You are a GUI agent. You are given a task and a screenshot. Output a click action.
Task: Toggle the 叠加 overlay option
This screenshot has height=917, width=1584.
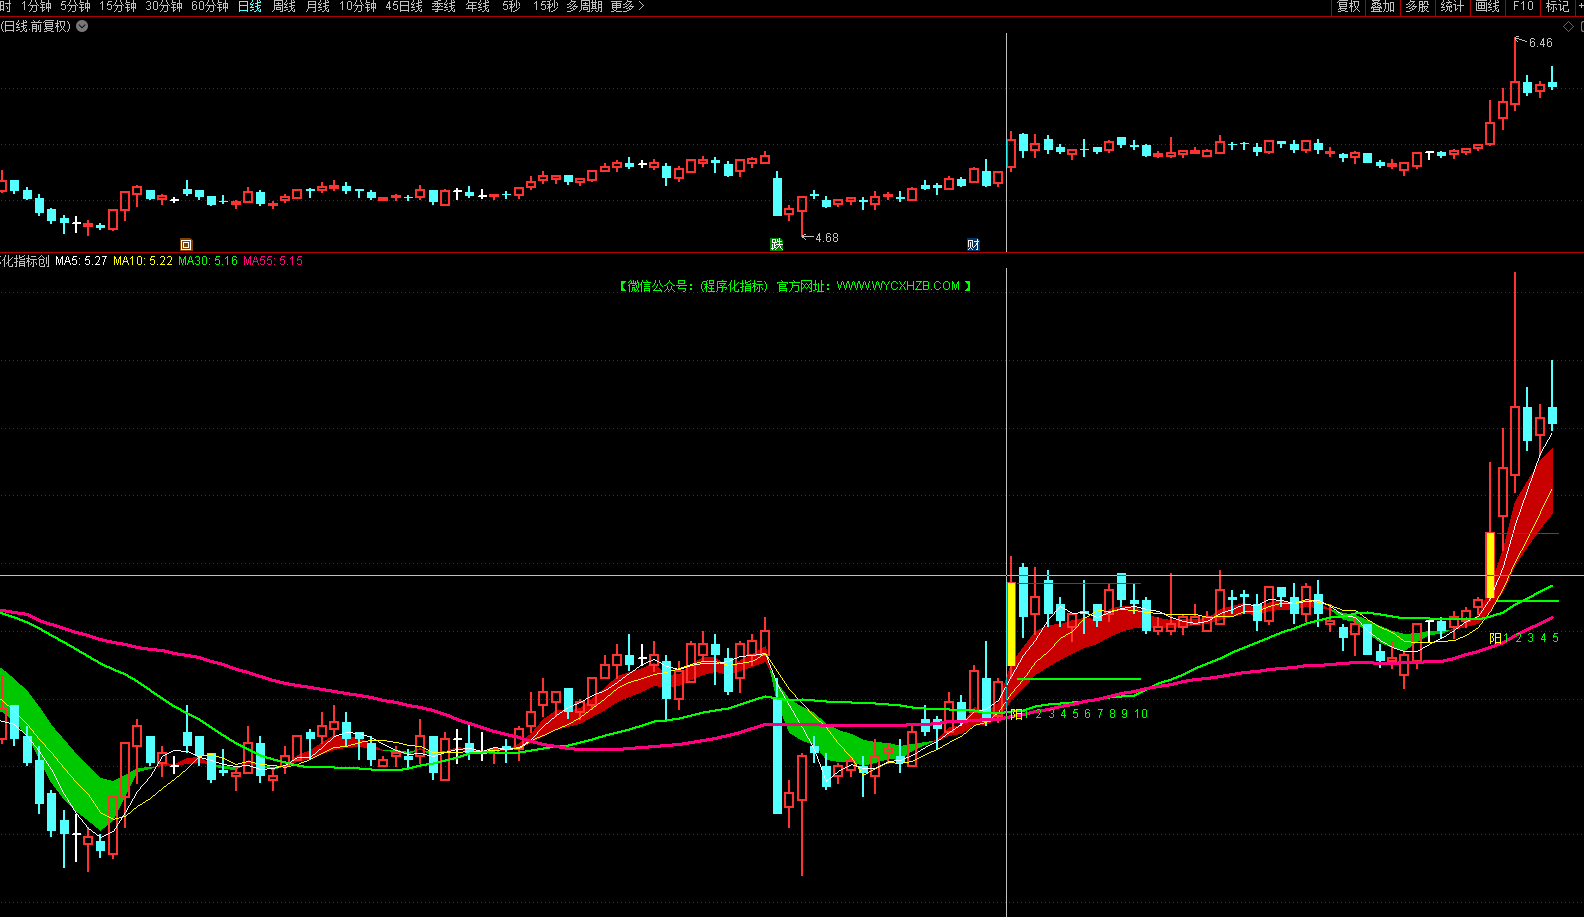1382,7
